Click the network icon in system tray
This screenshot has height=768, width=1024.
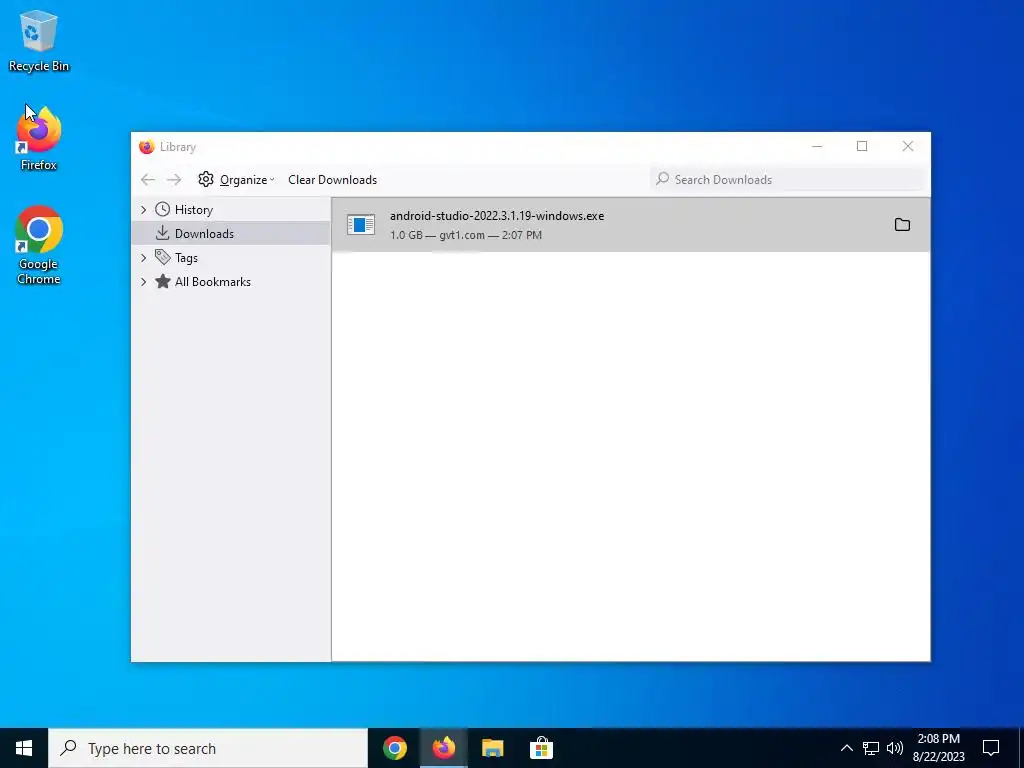tap(871, 748)
